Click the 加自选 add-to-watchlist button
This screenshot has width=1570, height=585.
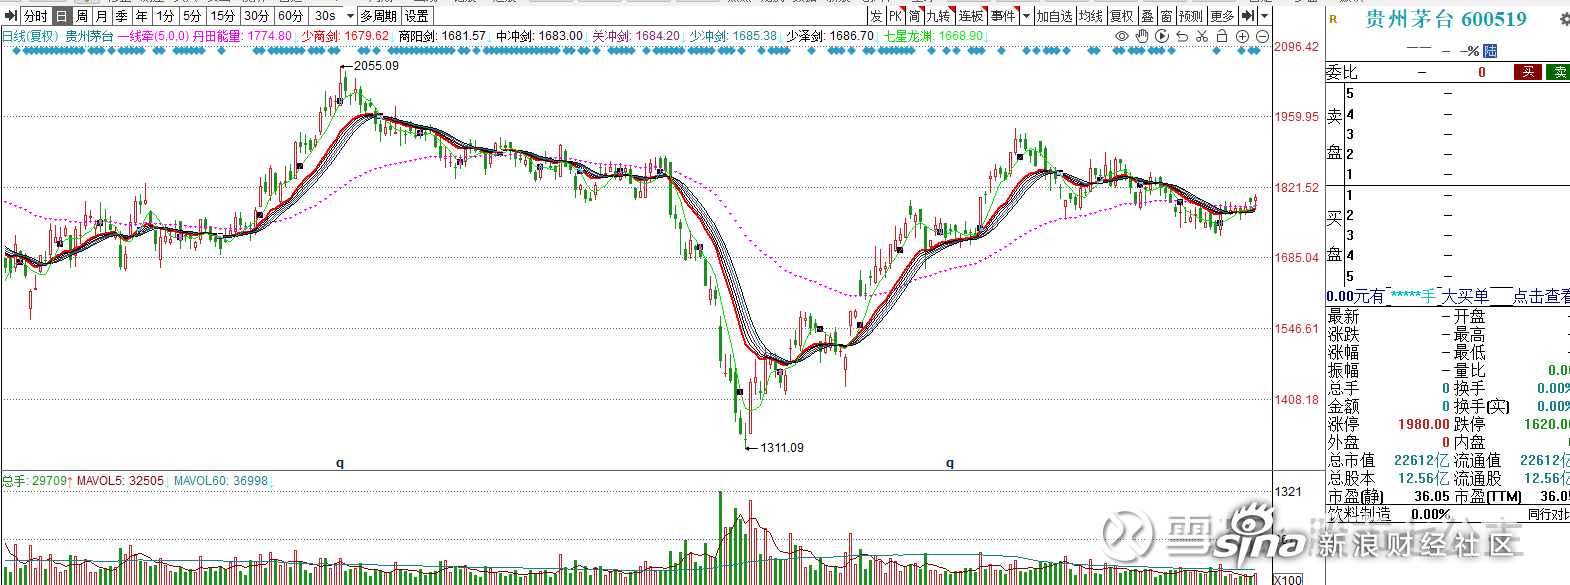click(x=1054, y=16)
